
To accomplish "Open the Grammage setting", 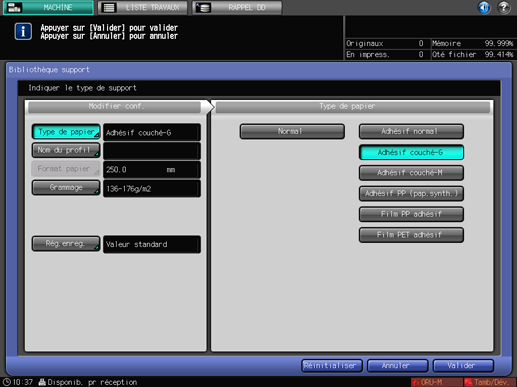I will 66,188.
